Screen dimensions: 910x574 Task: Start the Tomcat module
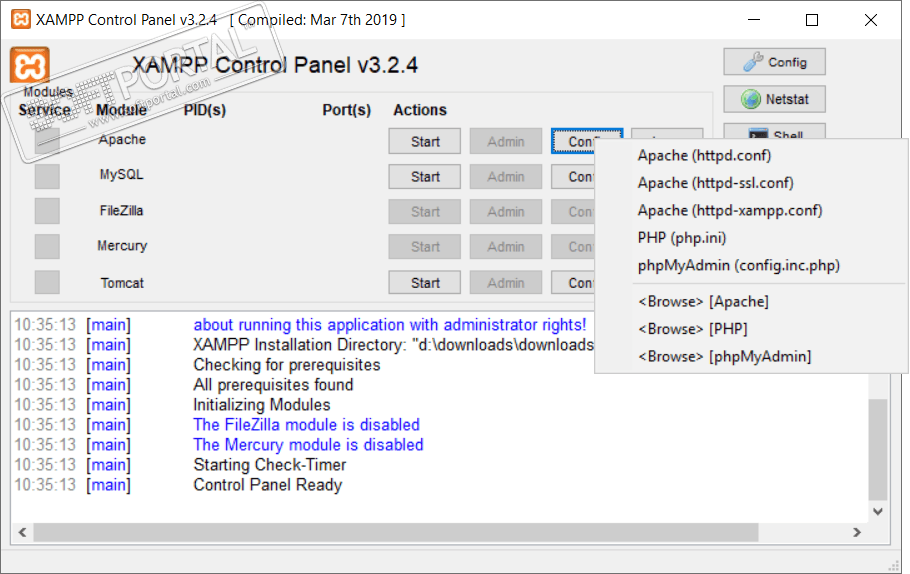tap(425, 283)
